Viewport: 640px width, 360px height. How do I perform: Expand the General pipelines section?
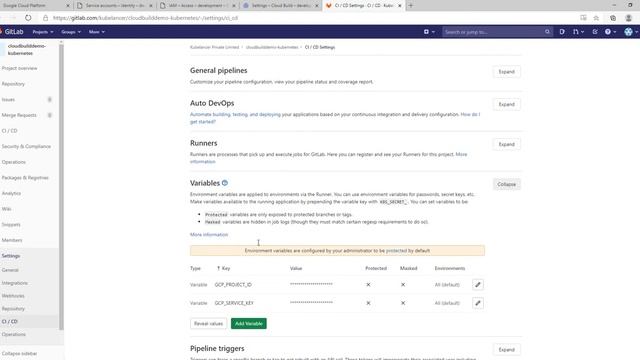[506, 72]
